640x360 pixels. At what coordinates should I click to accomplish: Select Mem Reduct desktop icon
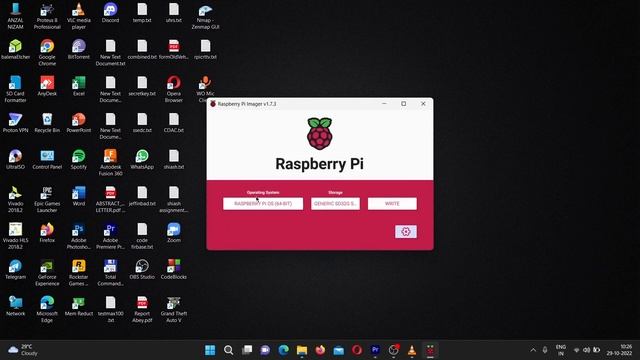click(x=79, y=306)
